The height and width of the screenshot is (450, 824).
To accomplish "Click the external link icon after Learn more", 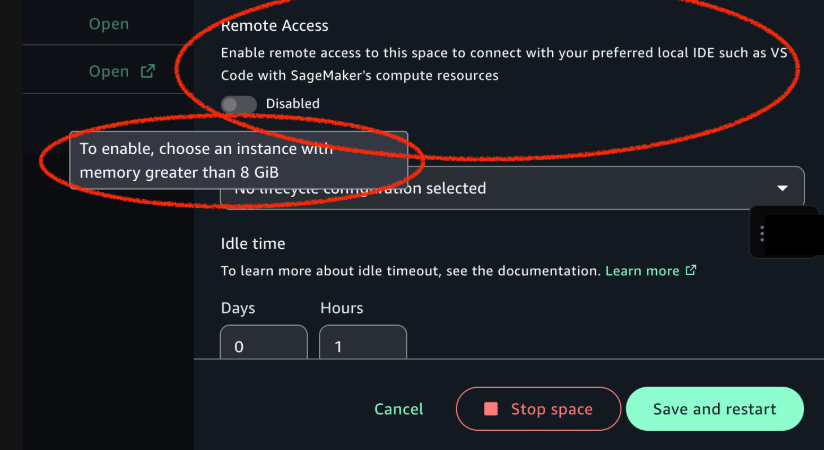I will pyautogui.click(x=690, y=270).
